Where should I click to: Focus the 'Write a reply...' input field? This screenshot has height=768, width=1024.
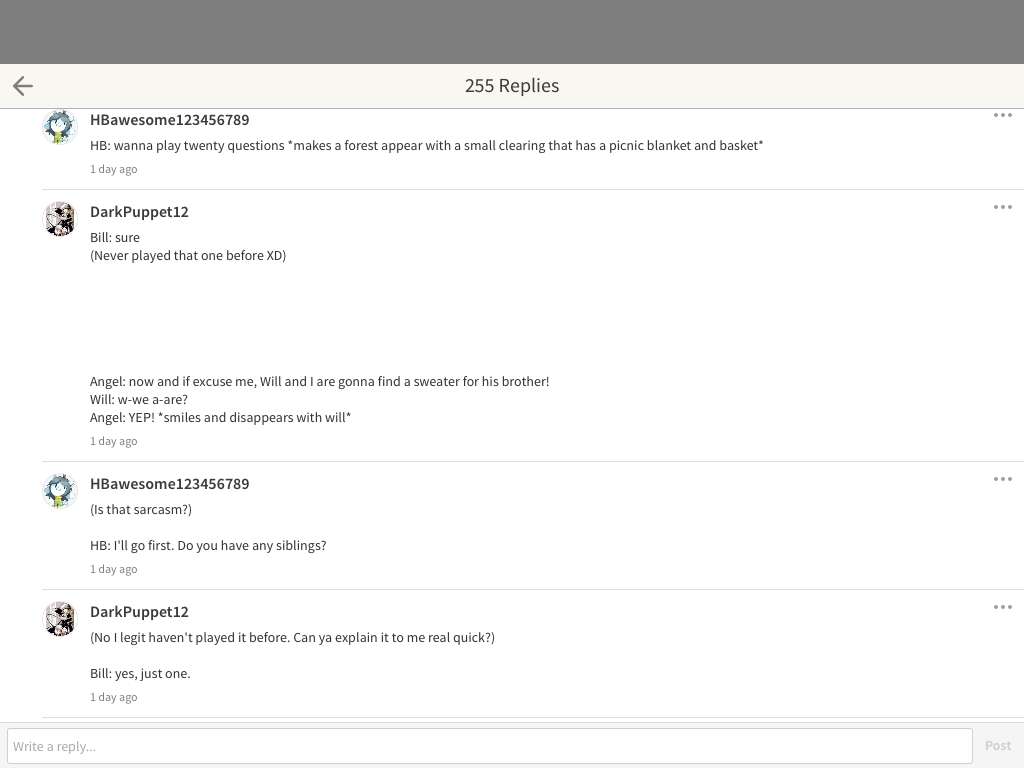pyautogui.click(x=490, y=746)
